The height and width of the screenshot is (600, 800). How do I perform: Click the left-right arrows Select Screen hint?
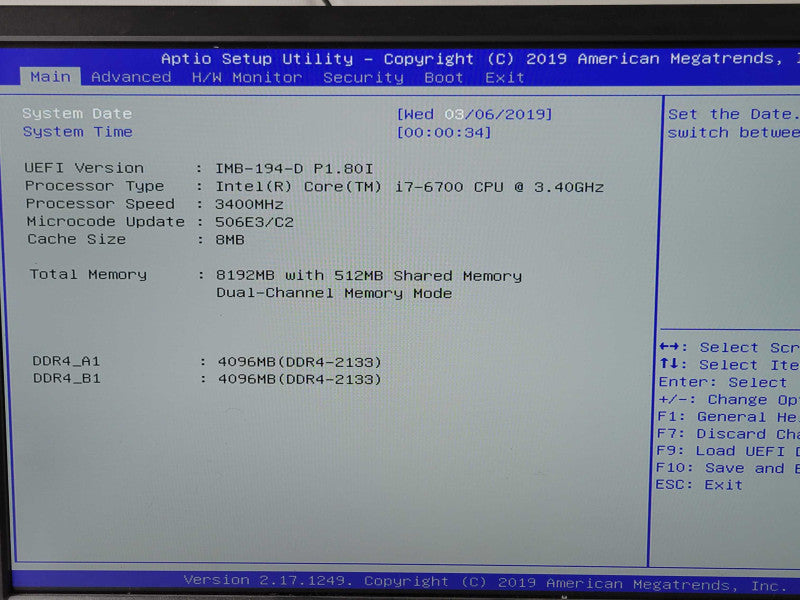(x=729, y=347)
